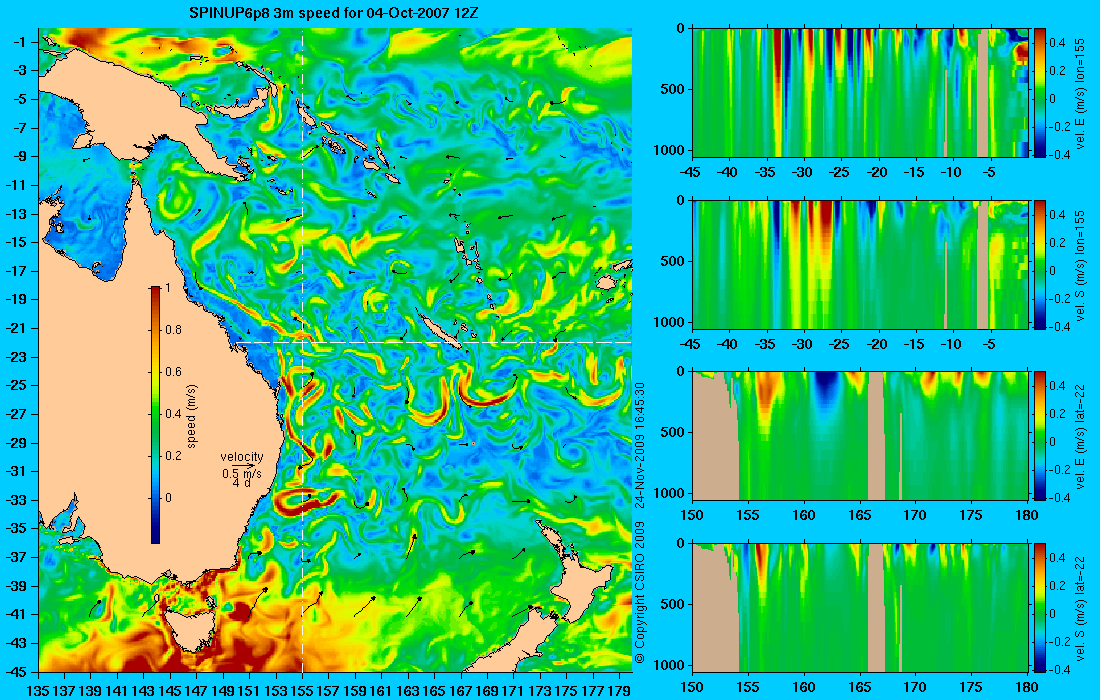Click the "velocity" legend label

(x=241, y=457)
